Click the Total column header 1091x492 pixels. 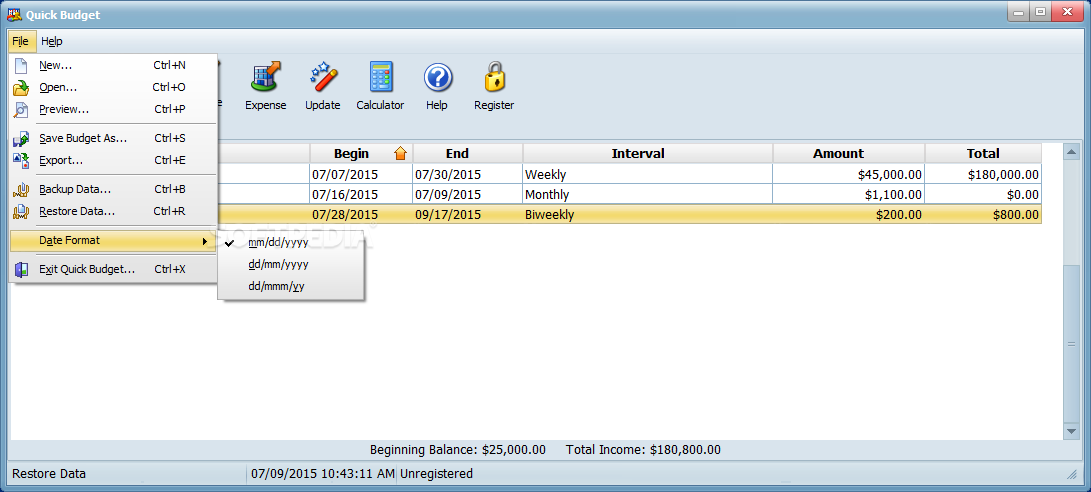(983, 154)
